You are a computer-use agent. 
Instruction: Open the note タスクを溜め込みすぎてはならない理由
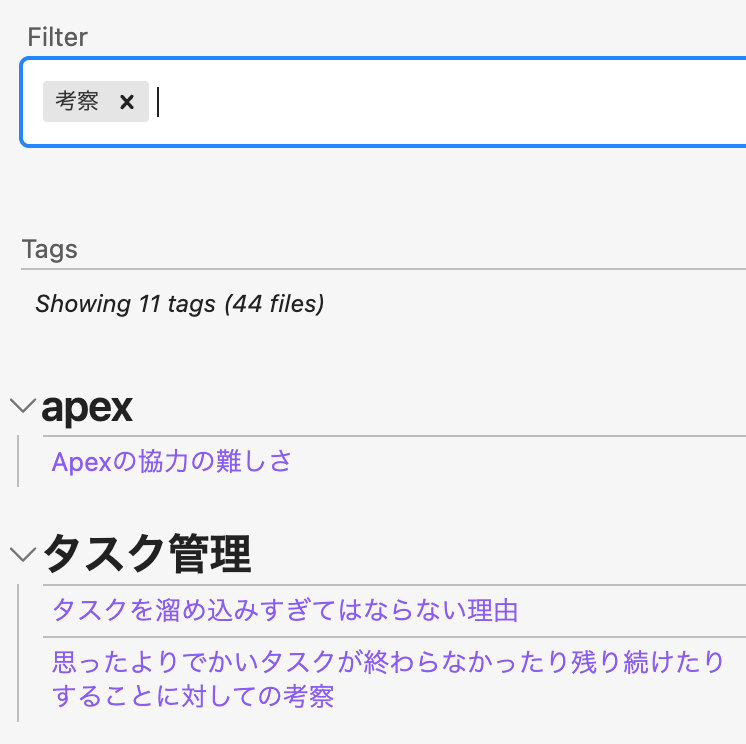285,610
